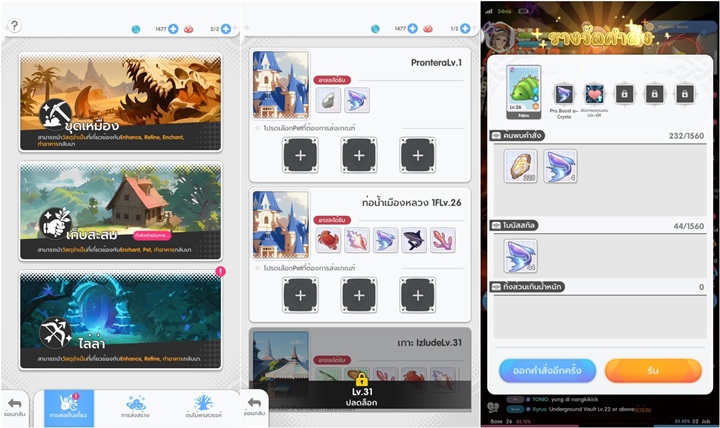
Task: Switch to the blue tree tab
Action: click(x=203, y=407)
